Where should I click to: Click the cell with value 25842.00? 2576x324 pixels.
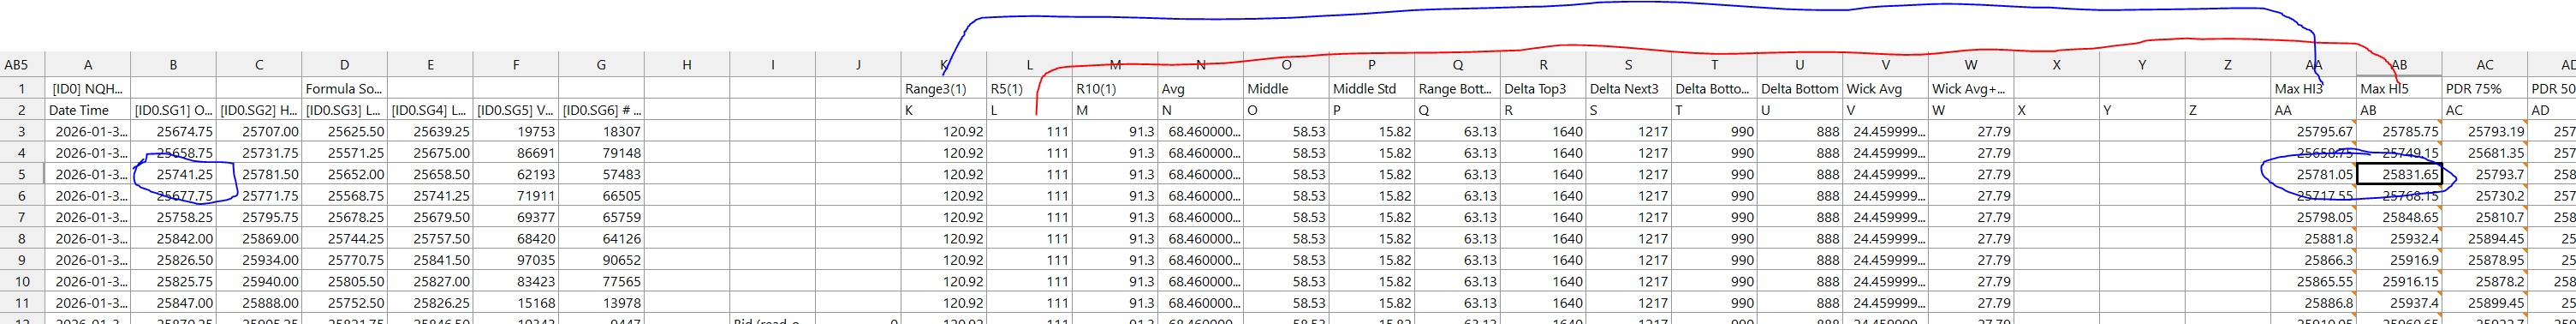[173, 239]
